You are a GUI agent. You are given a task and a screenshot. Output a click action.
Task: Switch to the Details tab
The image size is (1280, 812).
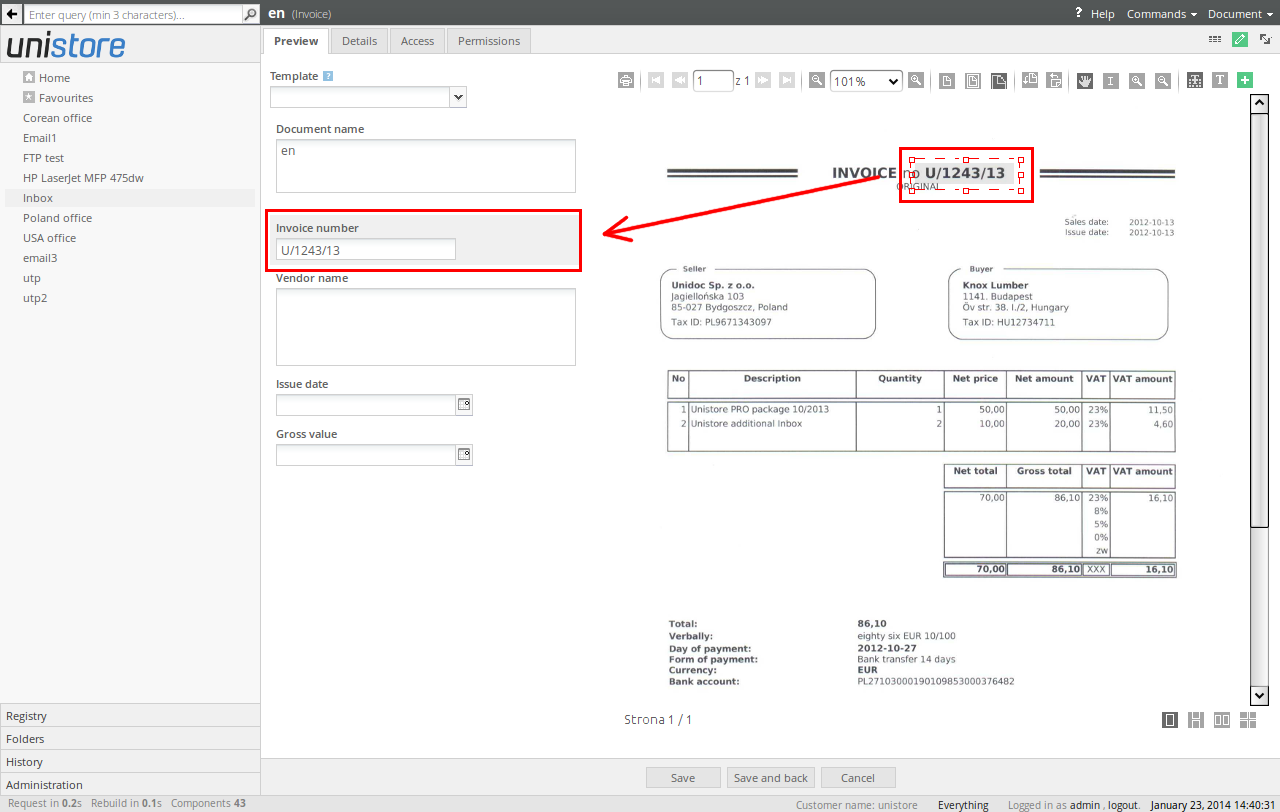tap(360, 41)
